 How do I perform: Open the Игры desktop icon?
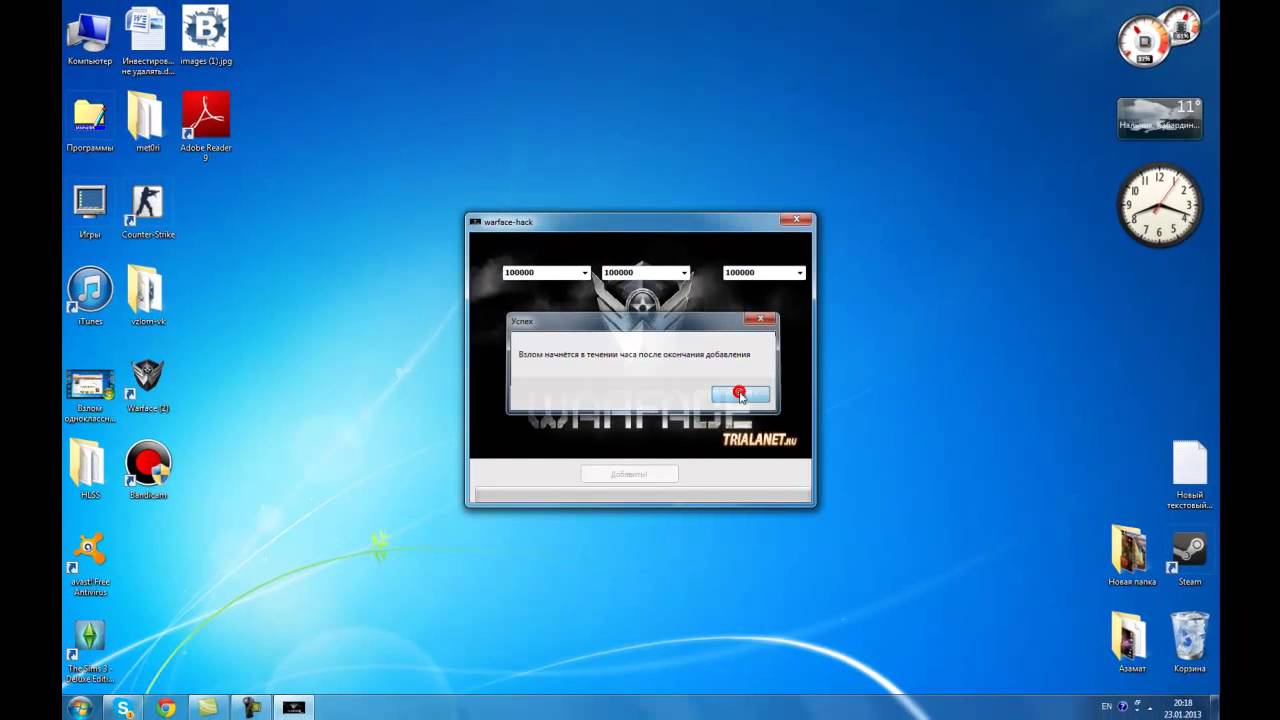(89, 211)
